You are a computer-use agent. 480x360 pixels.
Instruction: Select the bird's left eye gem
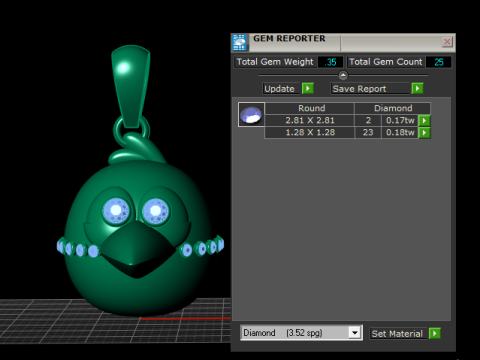116,211
